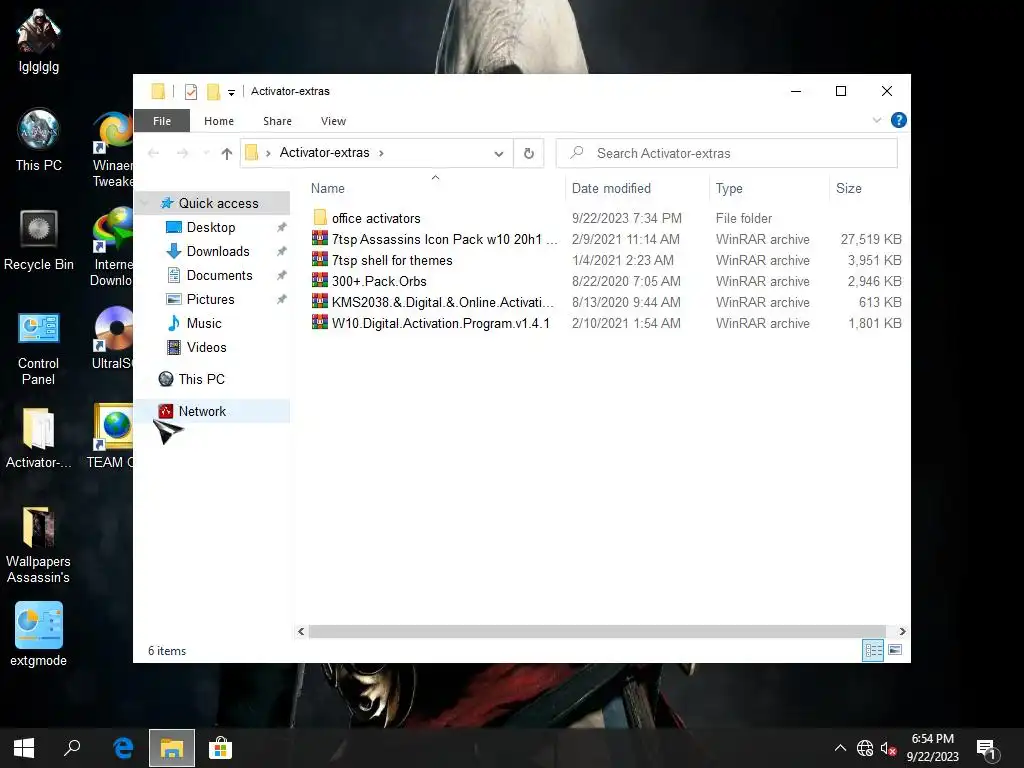Open Recent locations dropdown arrow
The image size is (1024, 768).
[206, 153]
